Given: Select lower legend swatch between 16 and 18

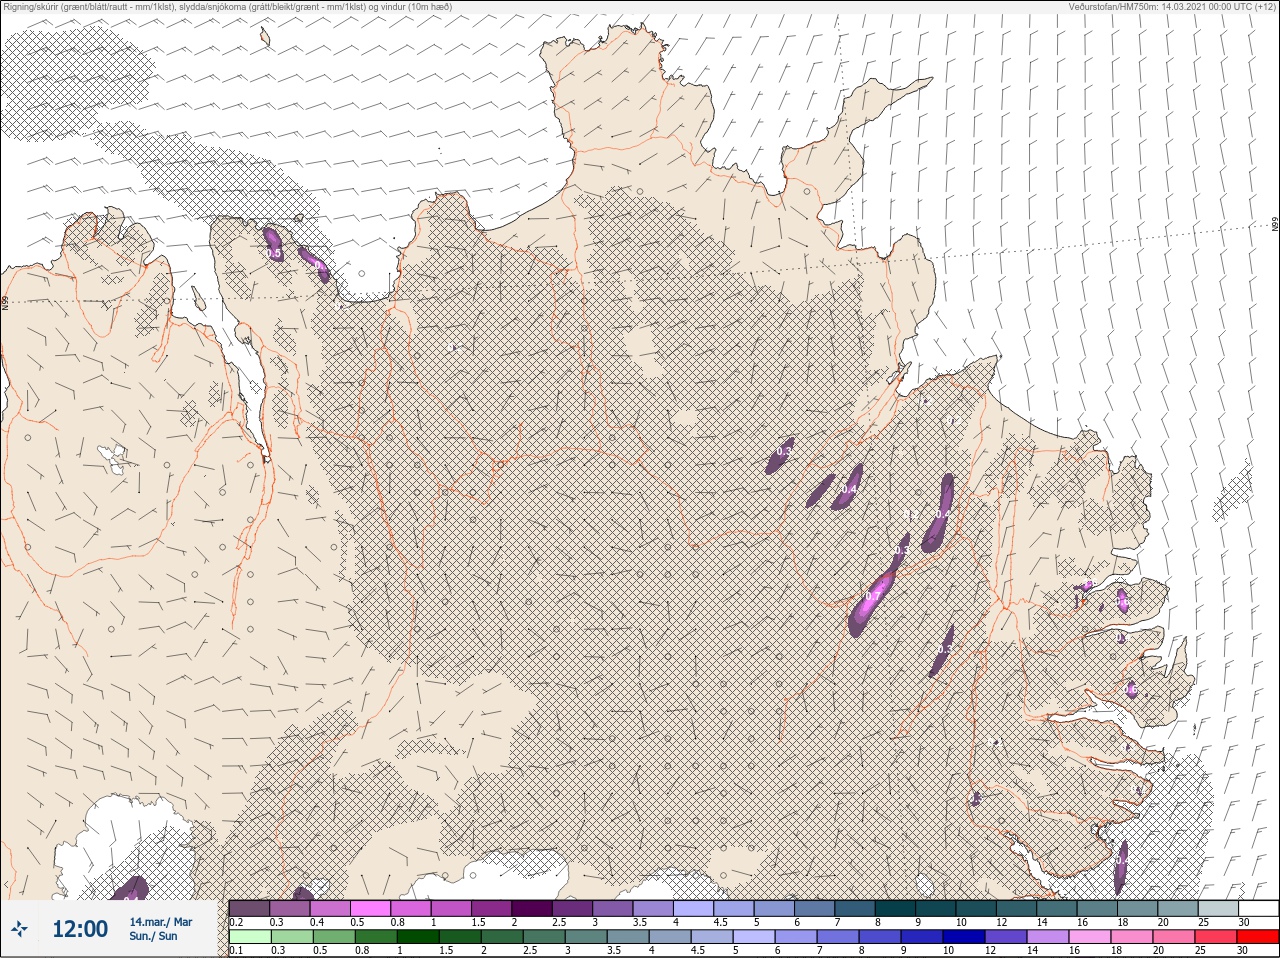Looking at the screenshot, I should coord(1092,937).
